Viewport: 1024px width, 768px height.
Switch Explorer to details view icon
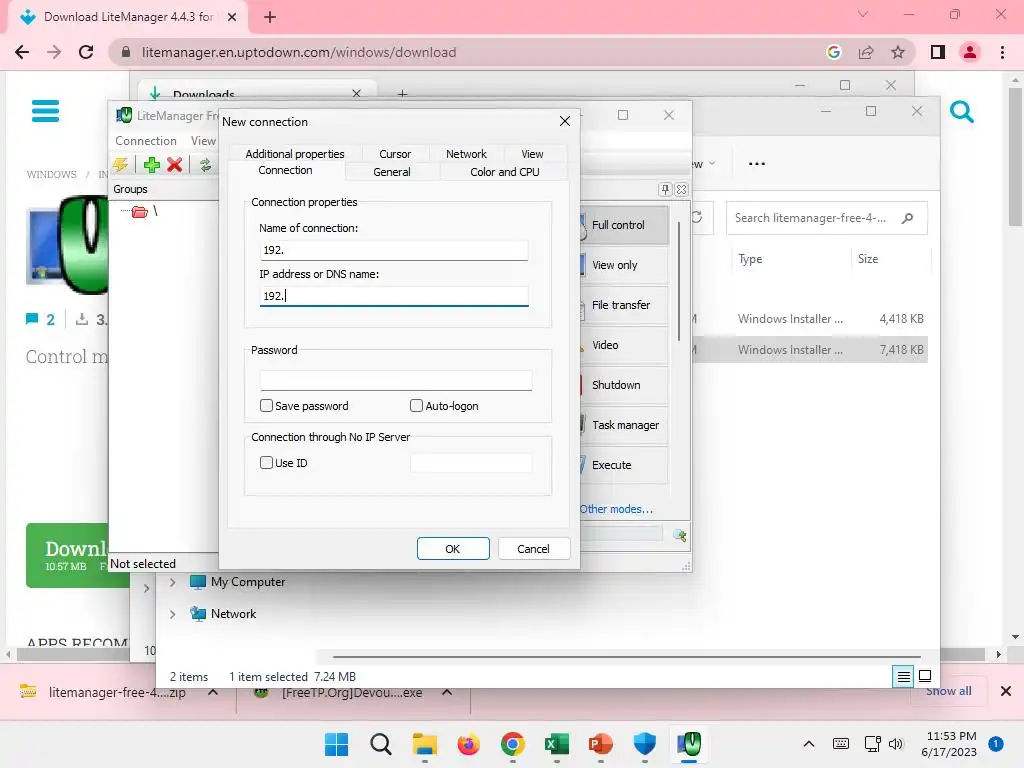pos(903,677)
